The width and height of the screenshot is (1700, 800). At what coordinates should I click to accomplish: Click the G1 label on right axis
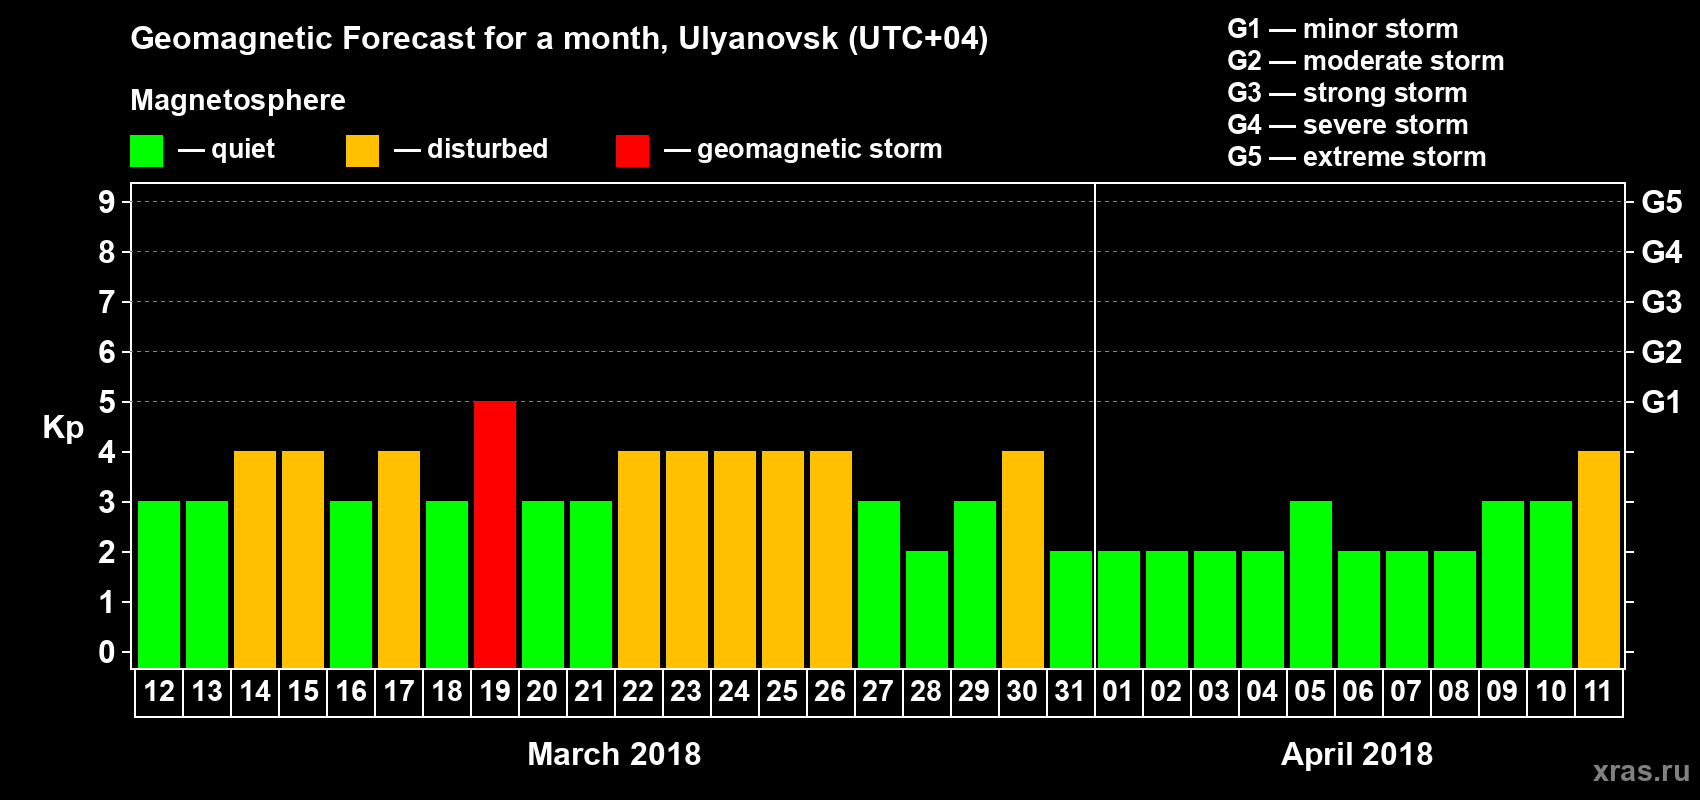(1661, 402)
